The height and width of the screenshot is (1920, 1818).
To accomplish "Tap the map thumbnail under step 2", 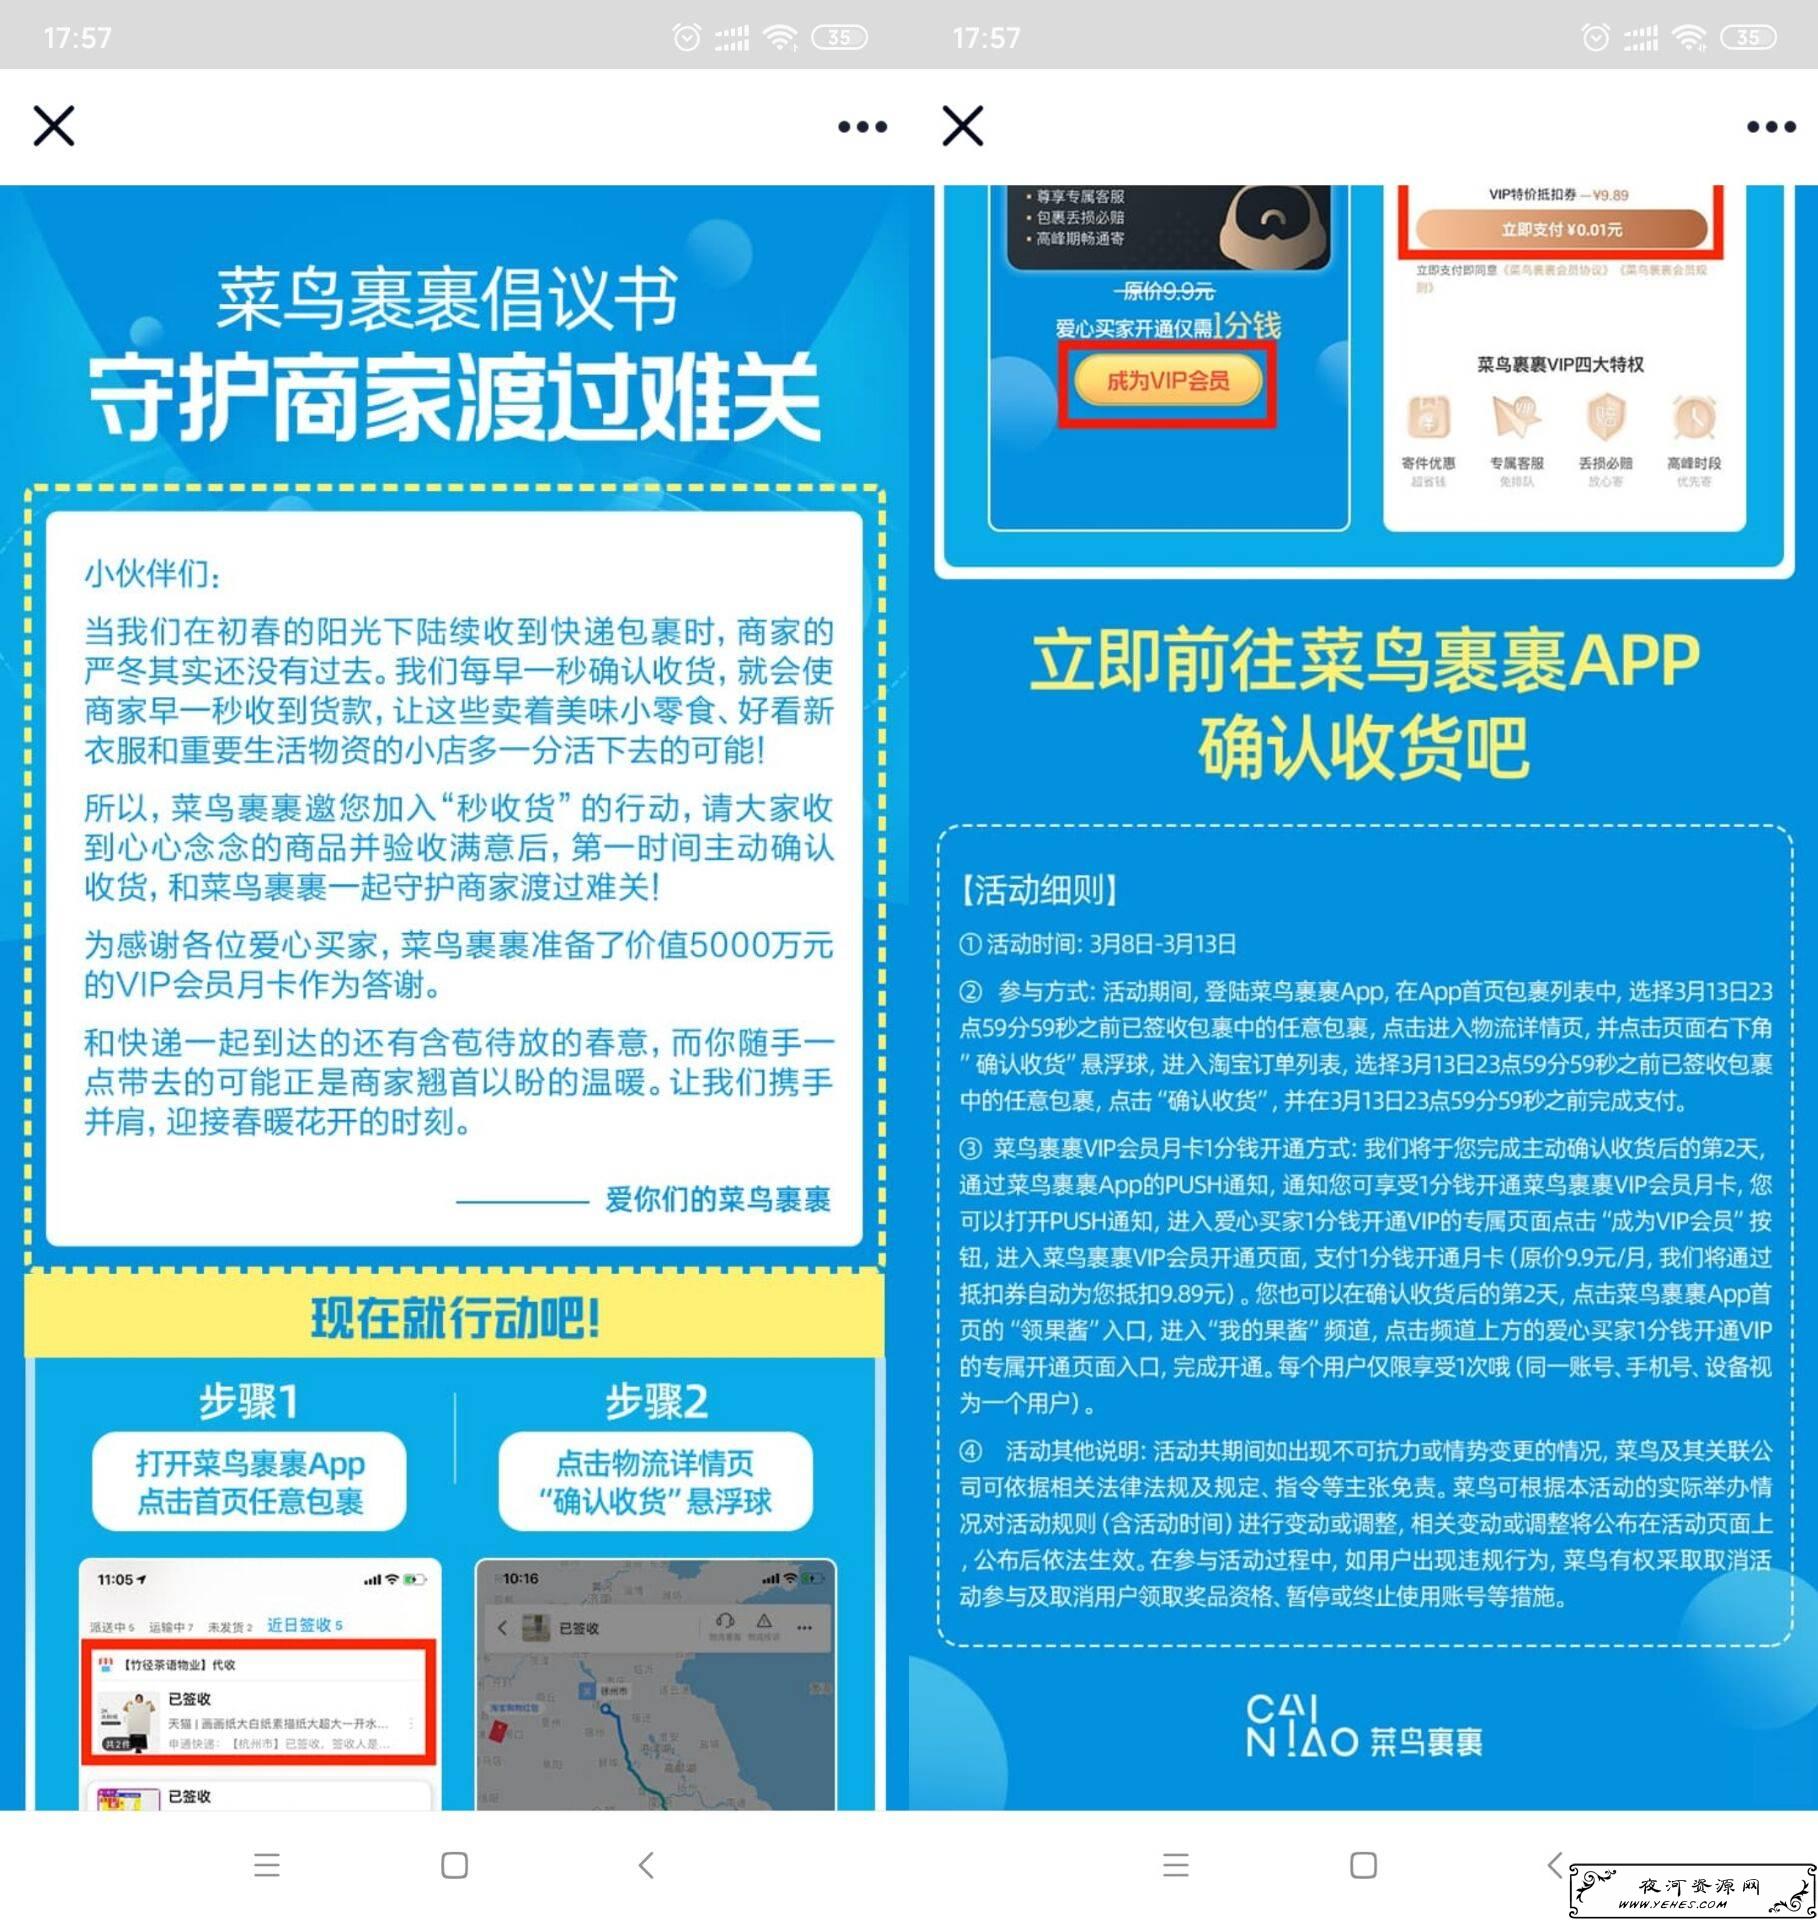I will (x=656, y=1685).
